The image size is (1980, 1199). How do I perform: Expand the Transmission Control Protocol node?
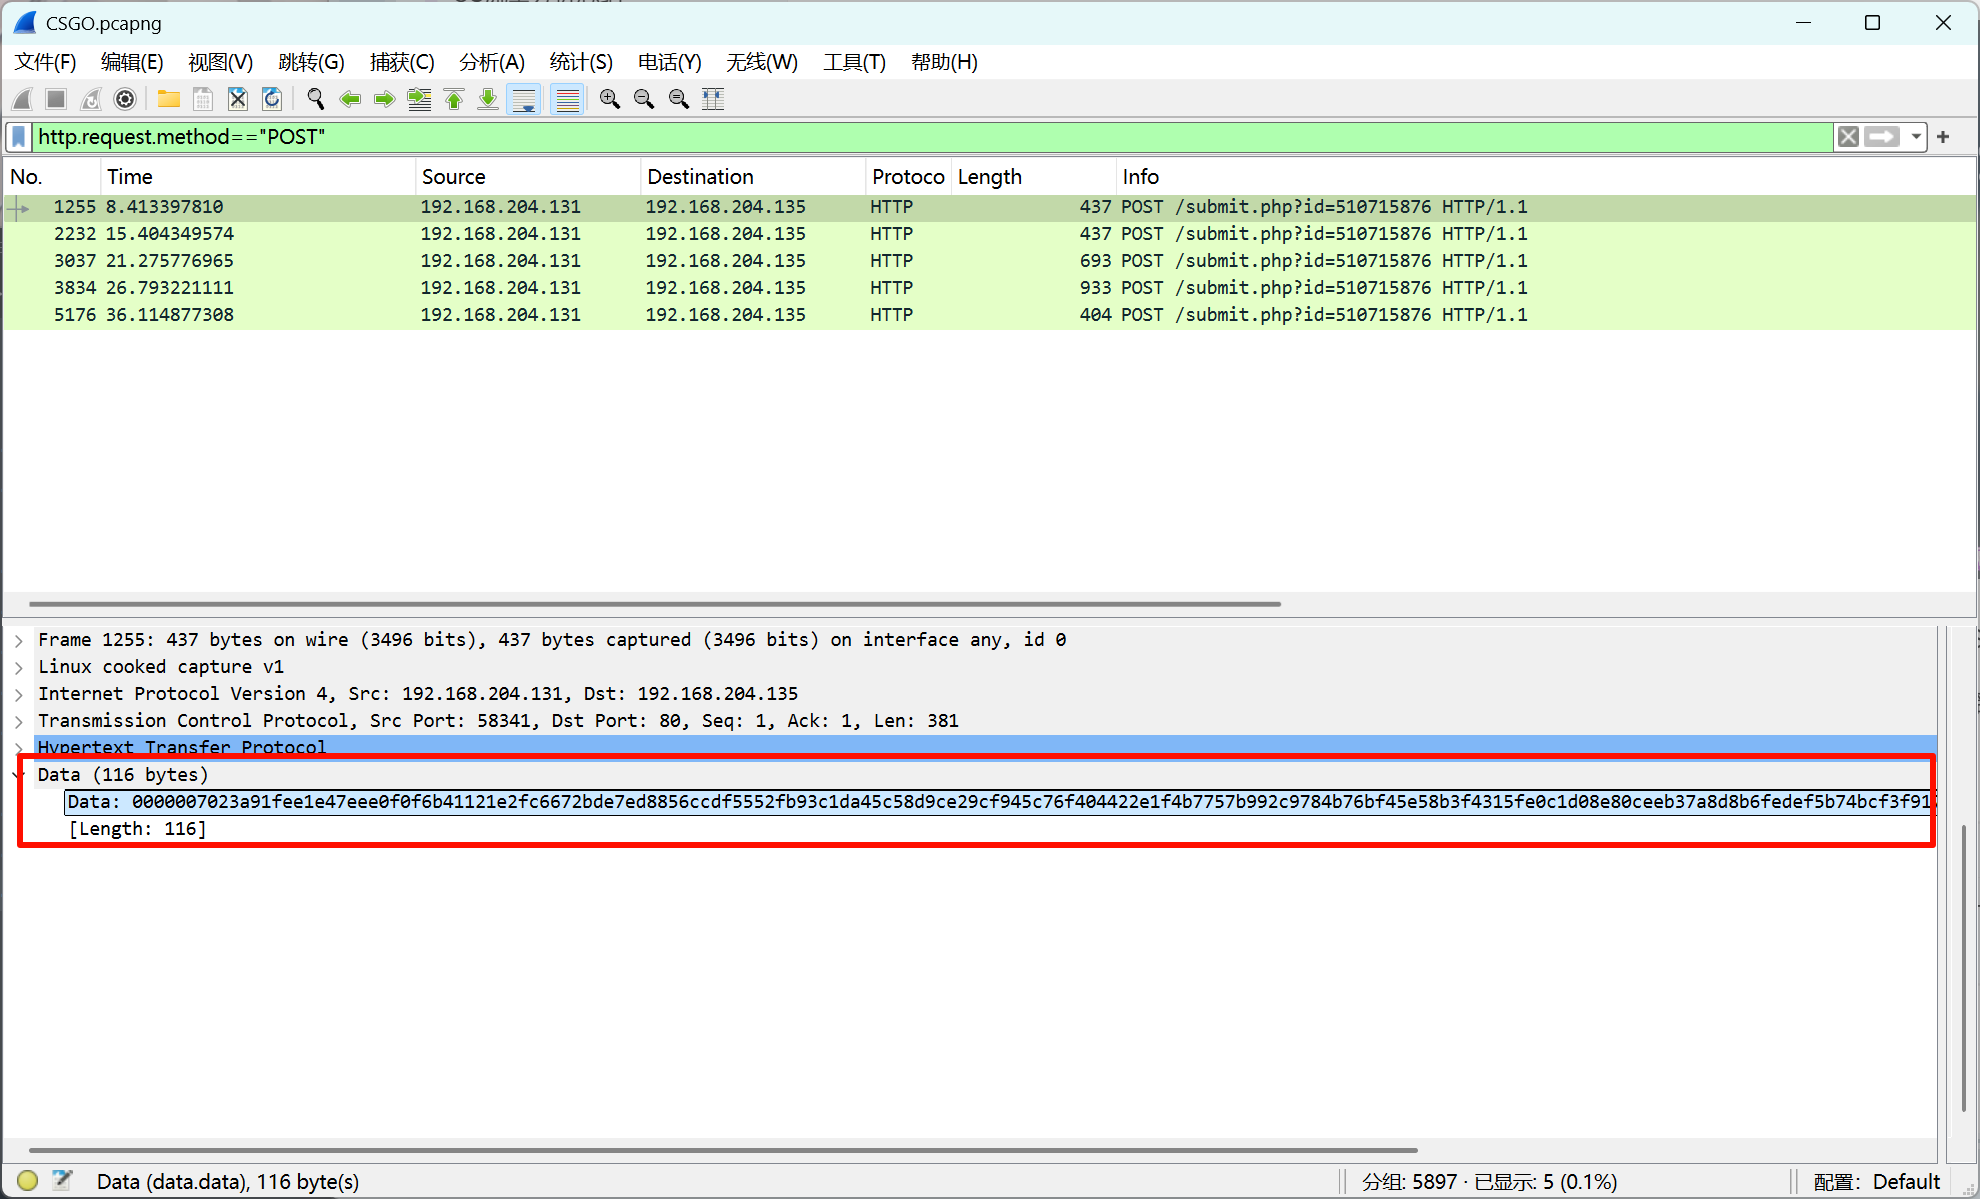pyautogui.click(x=19, y=721)
